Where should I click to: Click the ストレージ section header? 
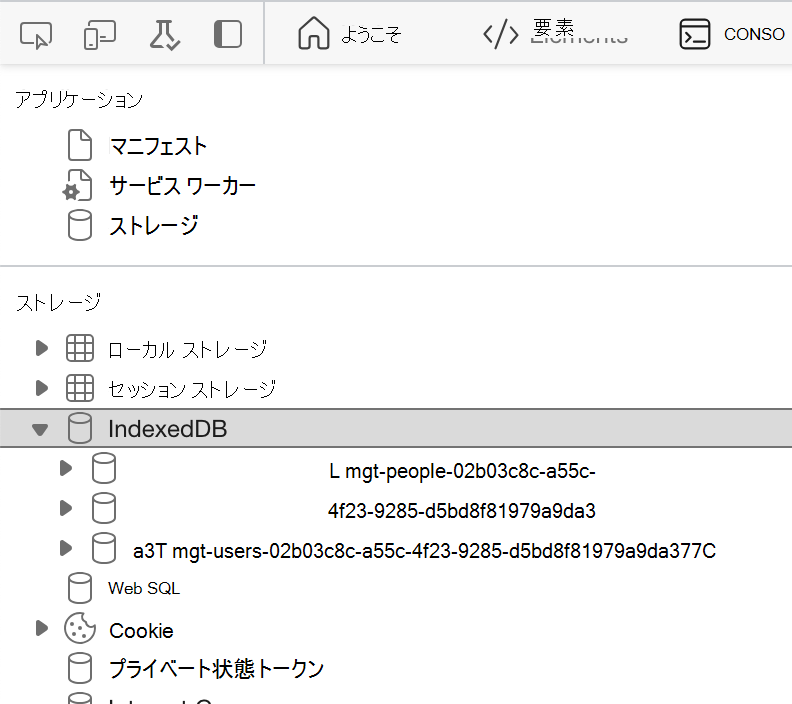[58, 302]
